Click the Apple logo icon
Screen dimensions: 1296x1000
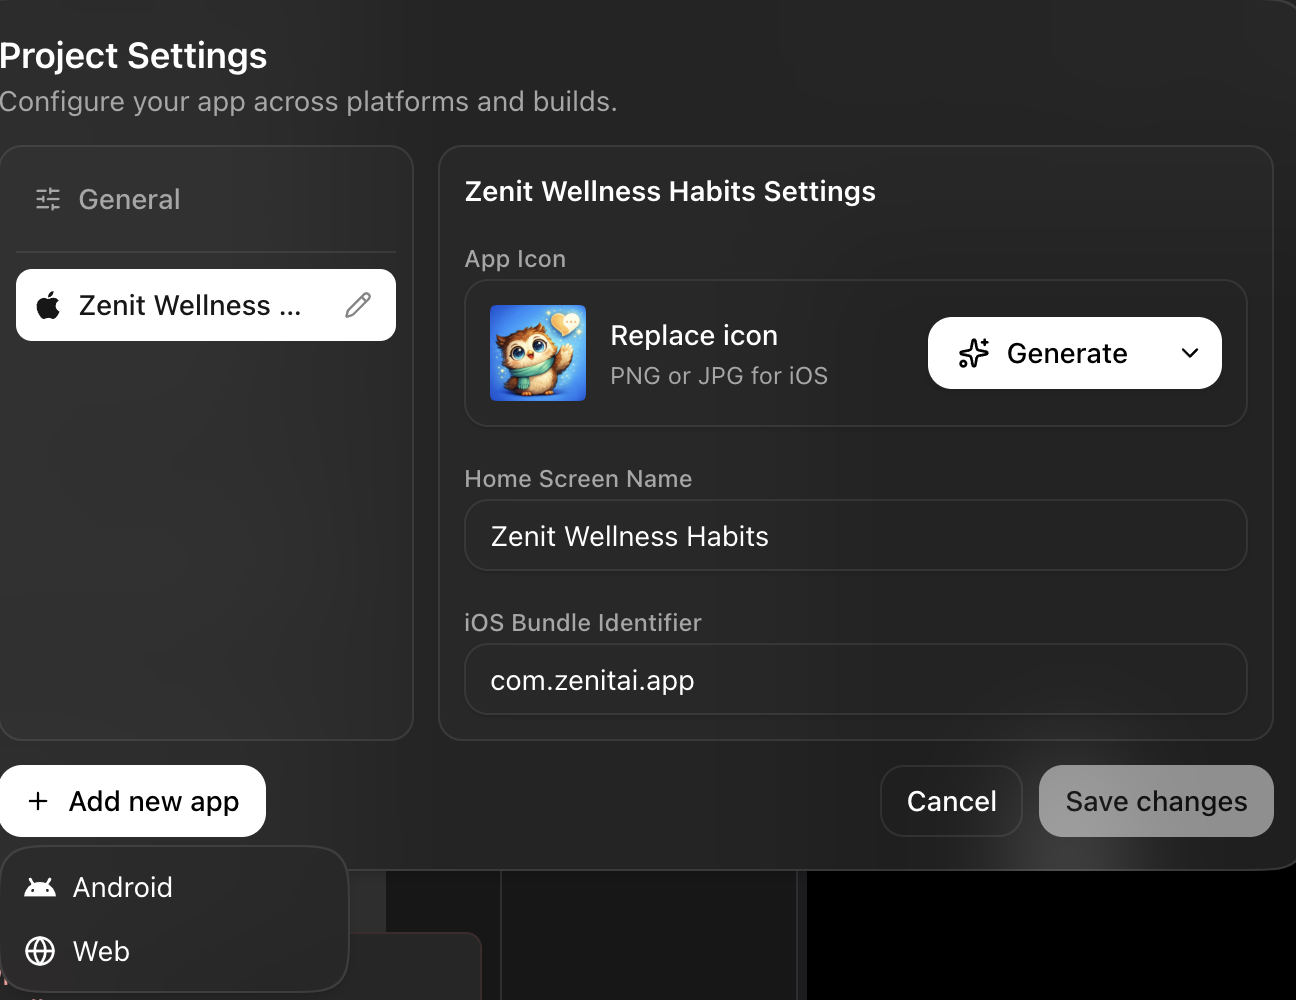pos(48,305)
